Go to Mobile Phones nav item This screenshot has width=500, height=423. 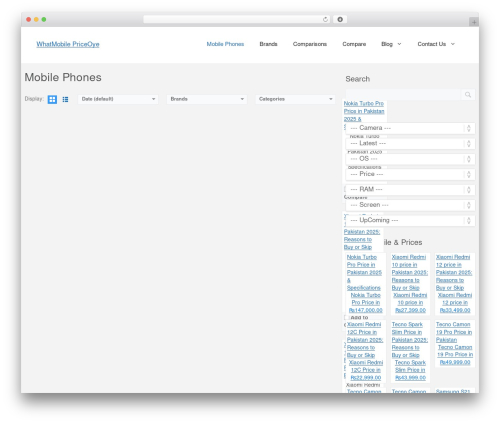pos(225,44)
